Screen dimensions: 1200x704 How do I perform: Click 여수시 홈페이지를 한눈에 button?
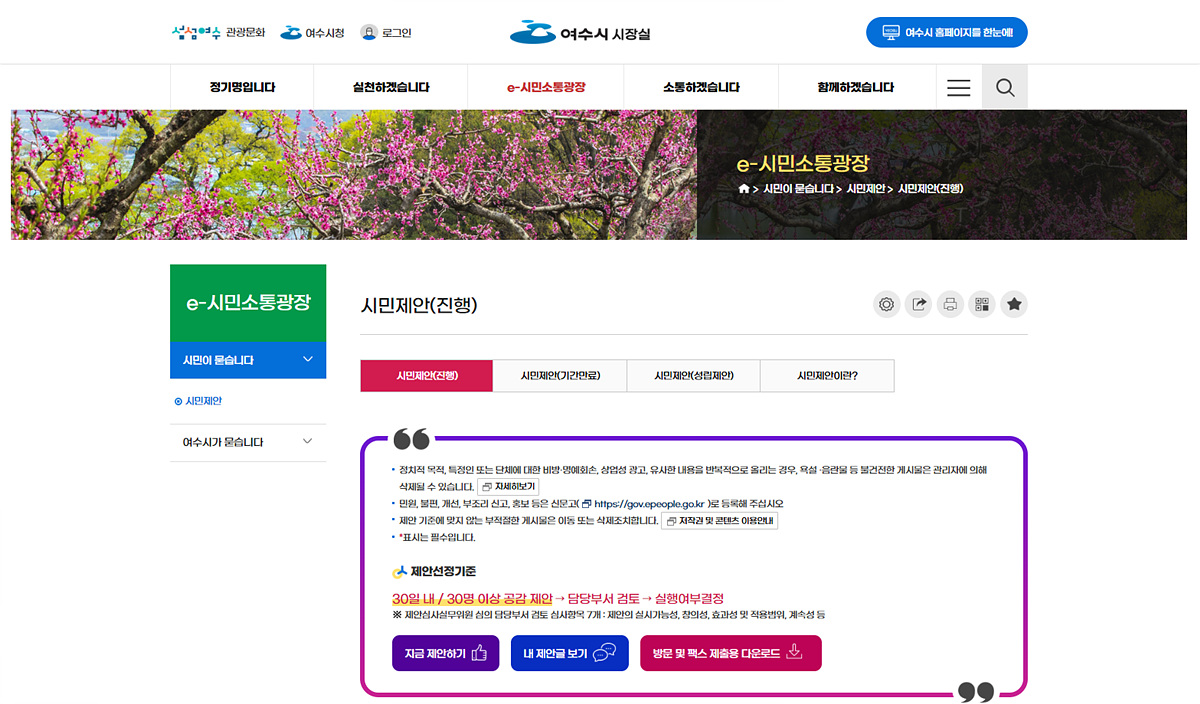[946, 33]
